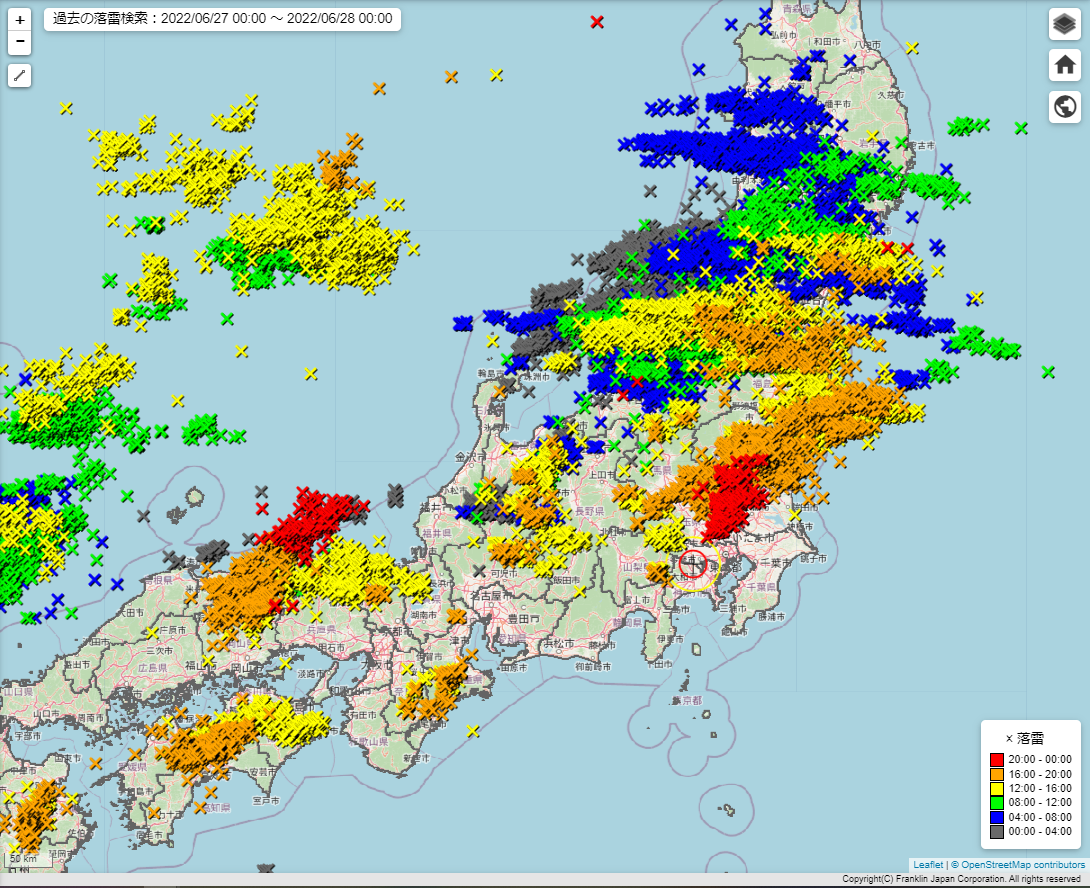Open the map layers control
The width and height of the screenshot is (1090, 888).
pos(1065,24)
